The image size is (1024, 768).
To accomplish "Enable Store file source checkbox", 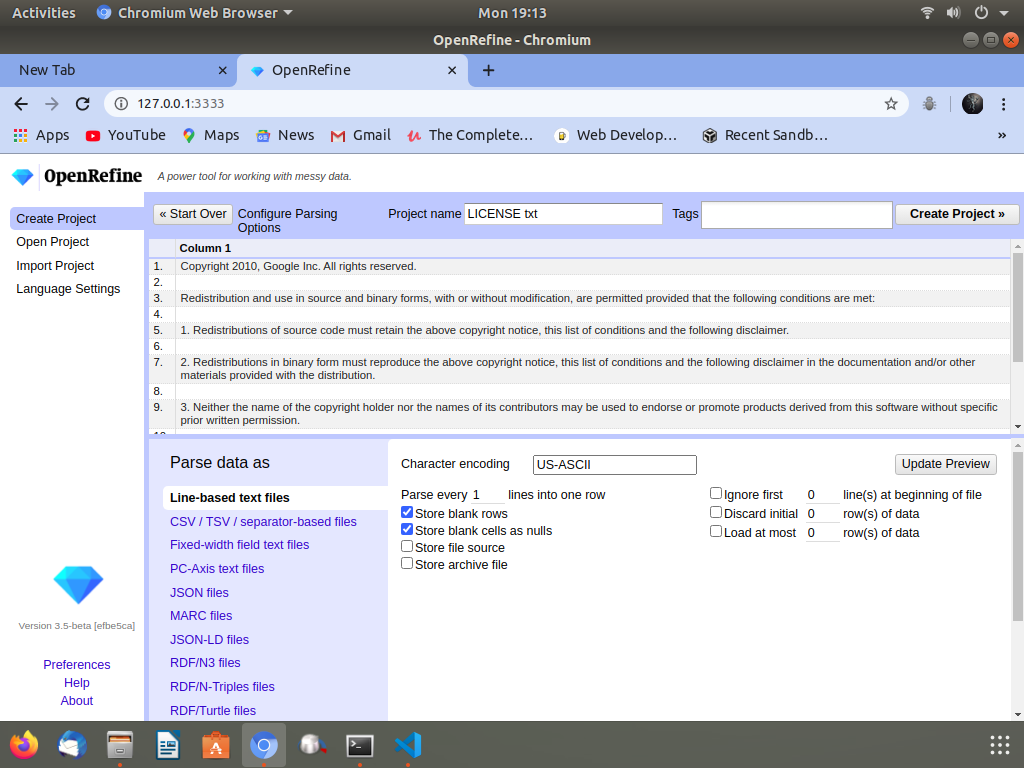I will [407, 546].
